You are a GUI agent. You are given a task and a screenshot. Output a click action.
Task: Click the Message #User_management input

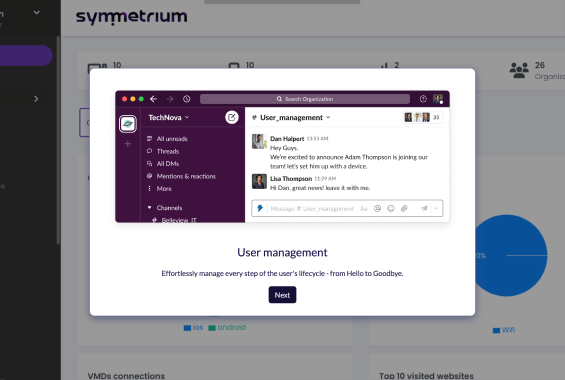click(x=312, y=209)
